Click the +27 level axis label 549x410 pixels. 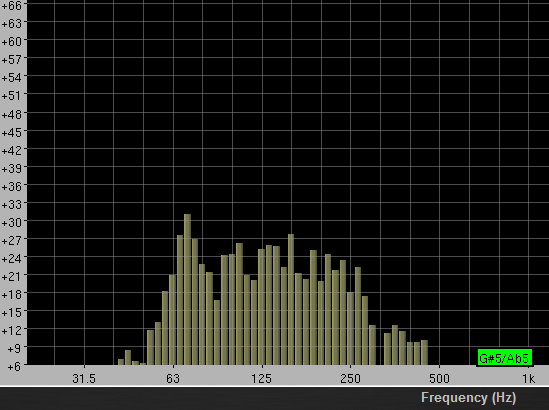click(x=12, y=241)
